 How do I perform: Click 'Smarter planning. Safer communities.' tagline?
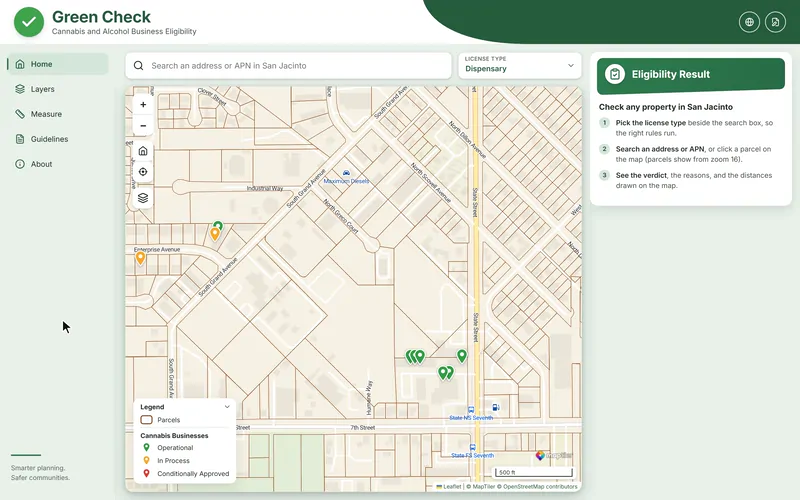coord(40,472)
